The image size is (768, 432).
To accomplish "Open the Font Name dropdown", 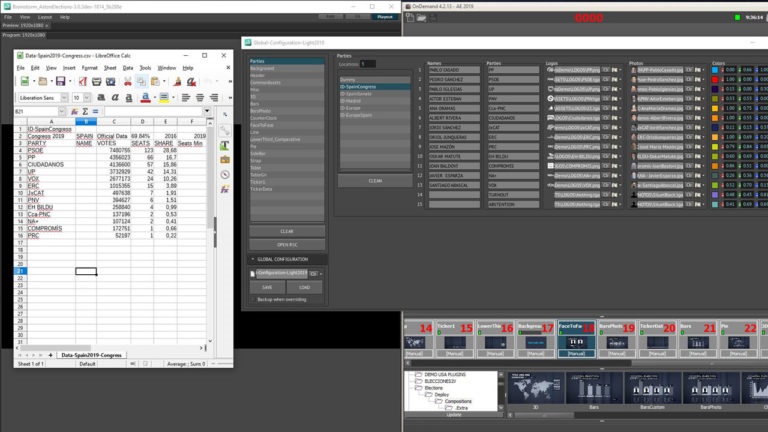I will tap(64, 97).
